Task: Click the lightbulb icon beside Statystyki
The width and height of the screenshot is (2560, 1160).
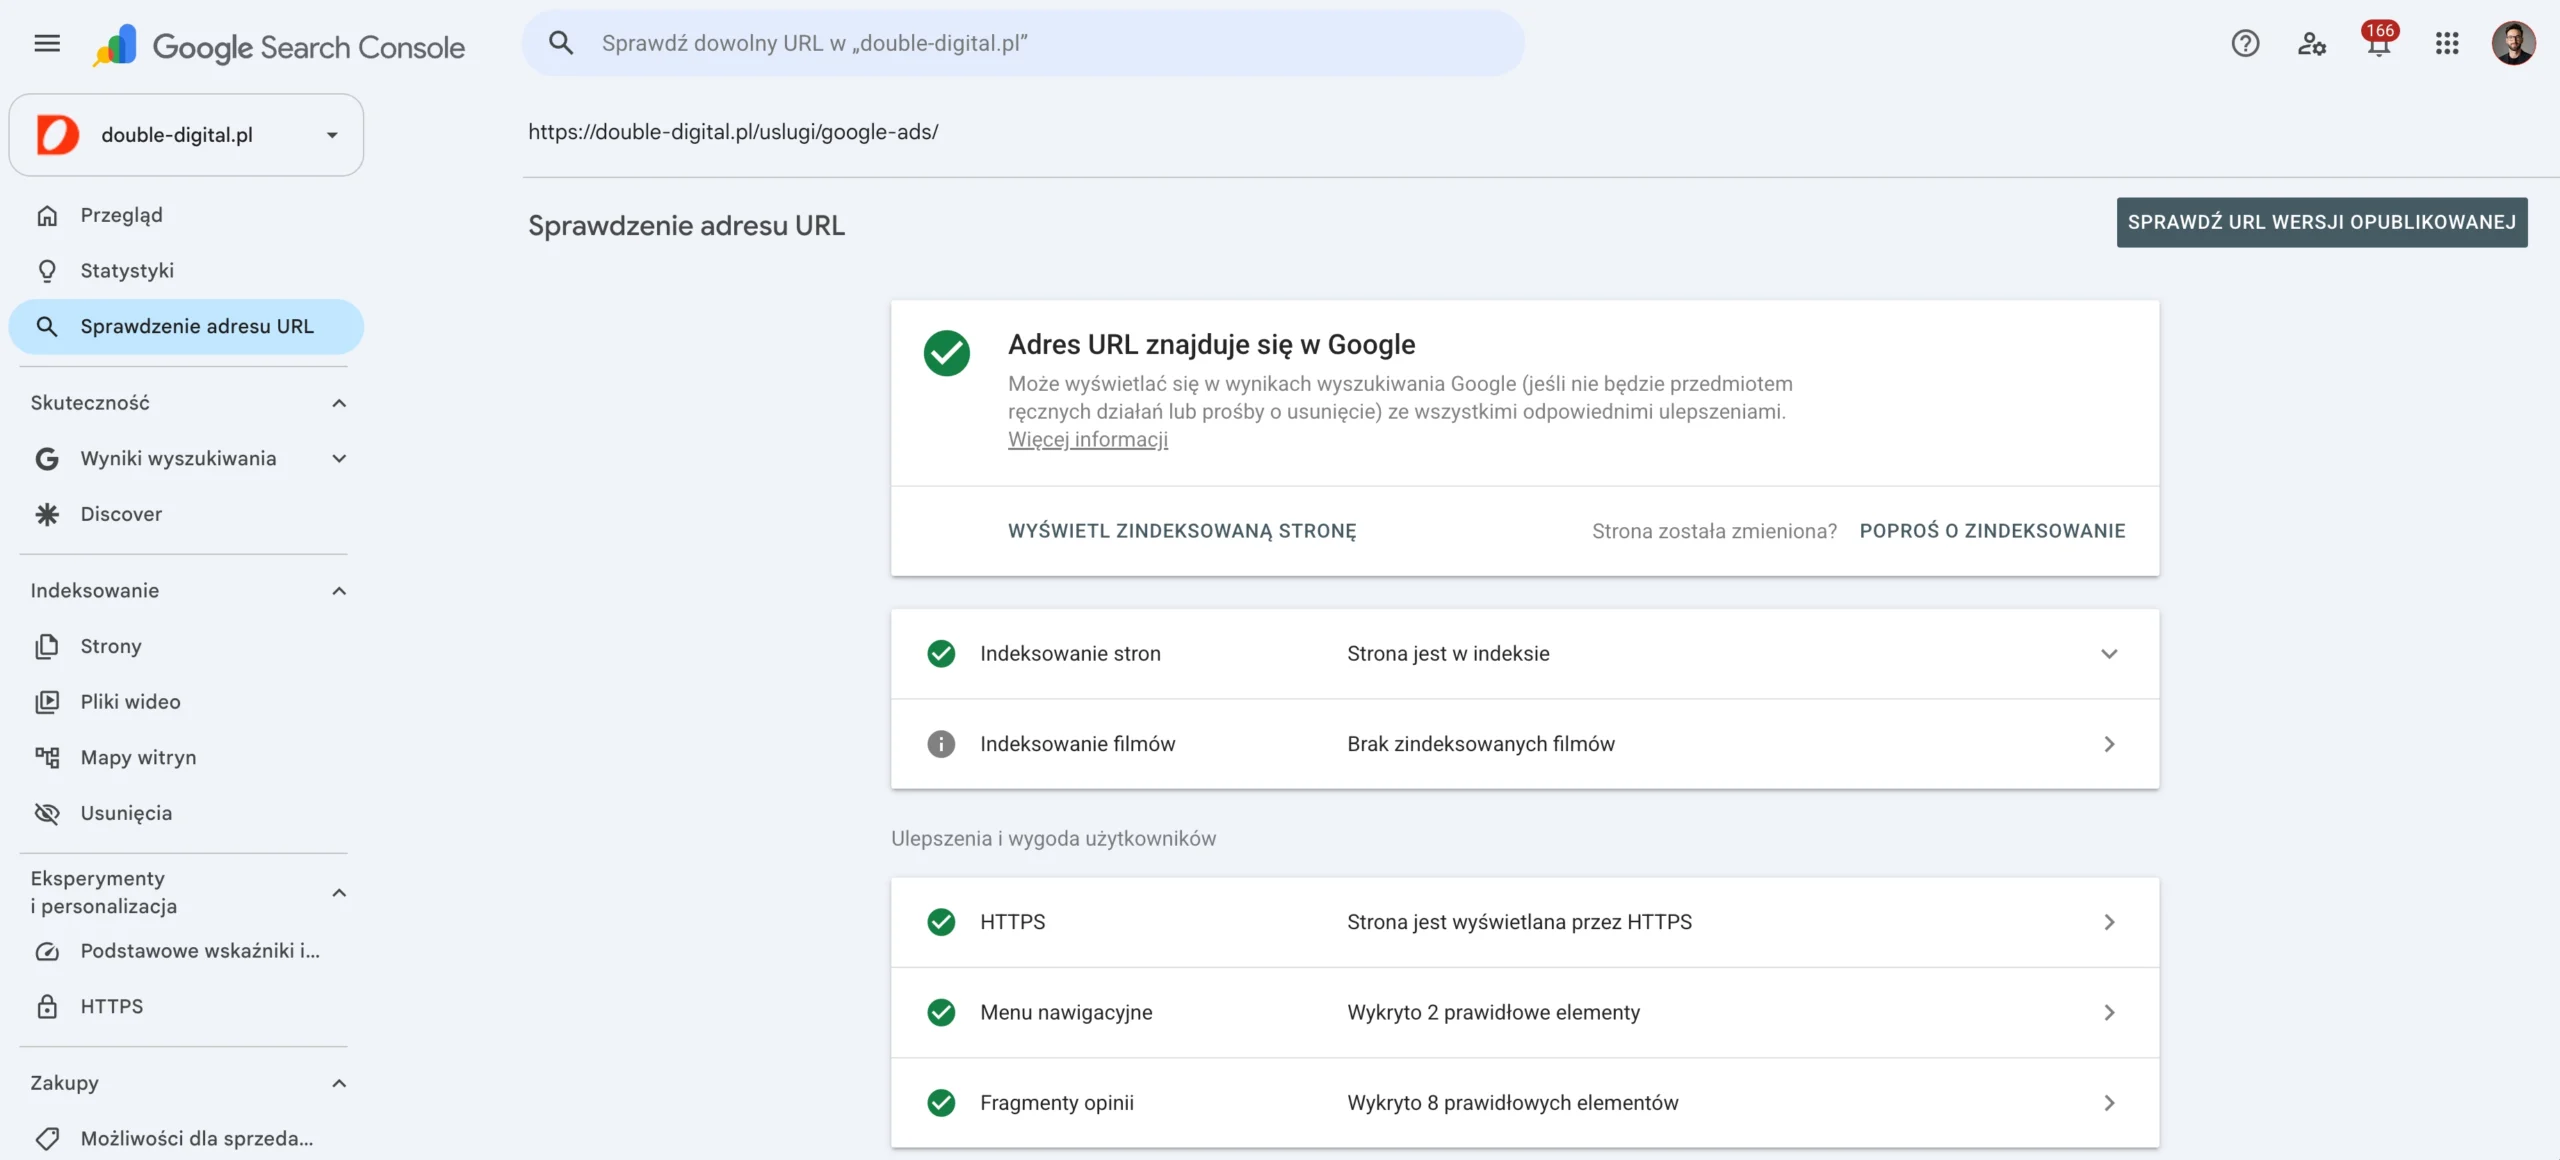Action: pyautogui.click(x=47, y=271)
